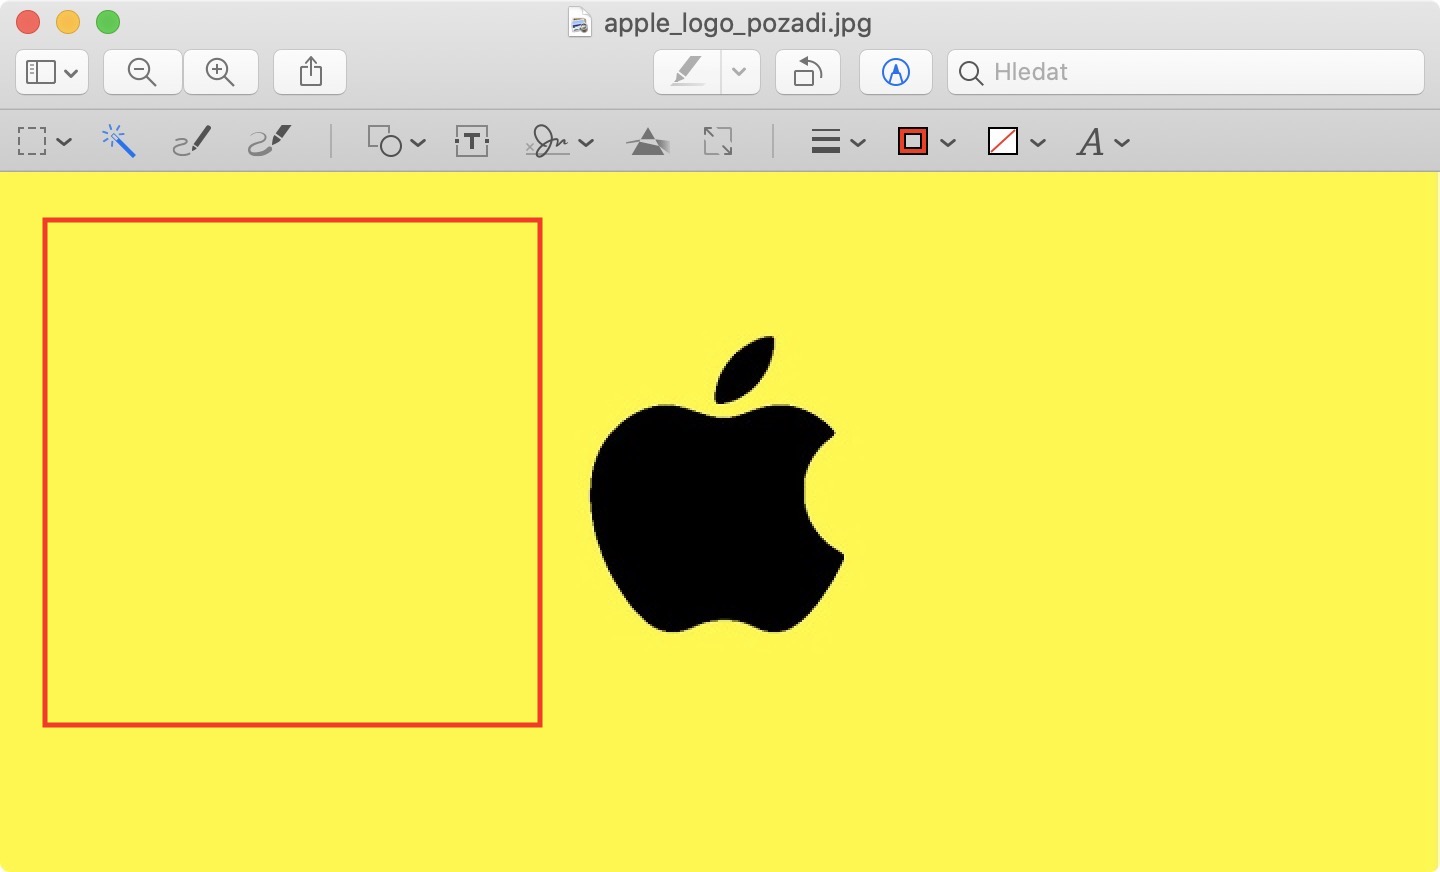Open the selection tools dropdown
This screenshot has height=872, width=1440.
45,142
